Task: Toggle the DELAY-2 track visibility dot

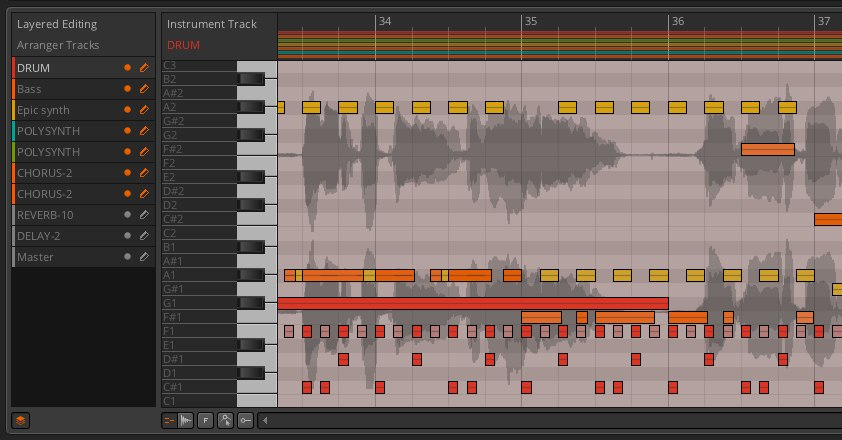Action: pos(127,236)
